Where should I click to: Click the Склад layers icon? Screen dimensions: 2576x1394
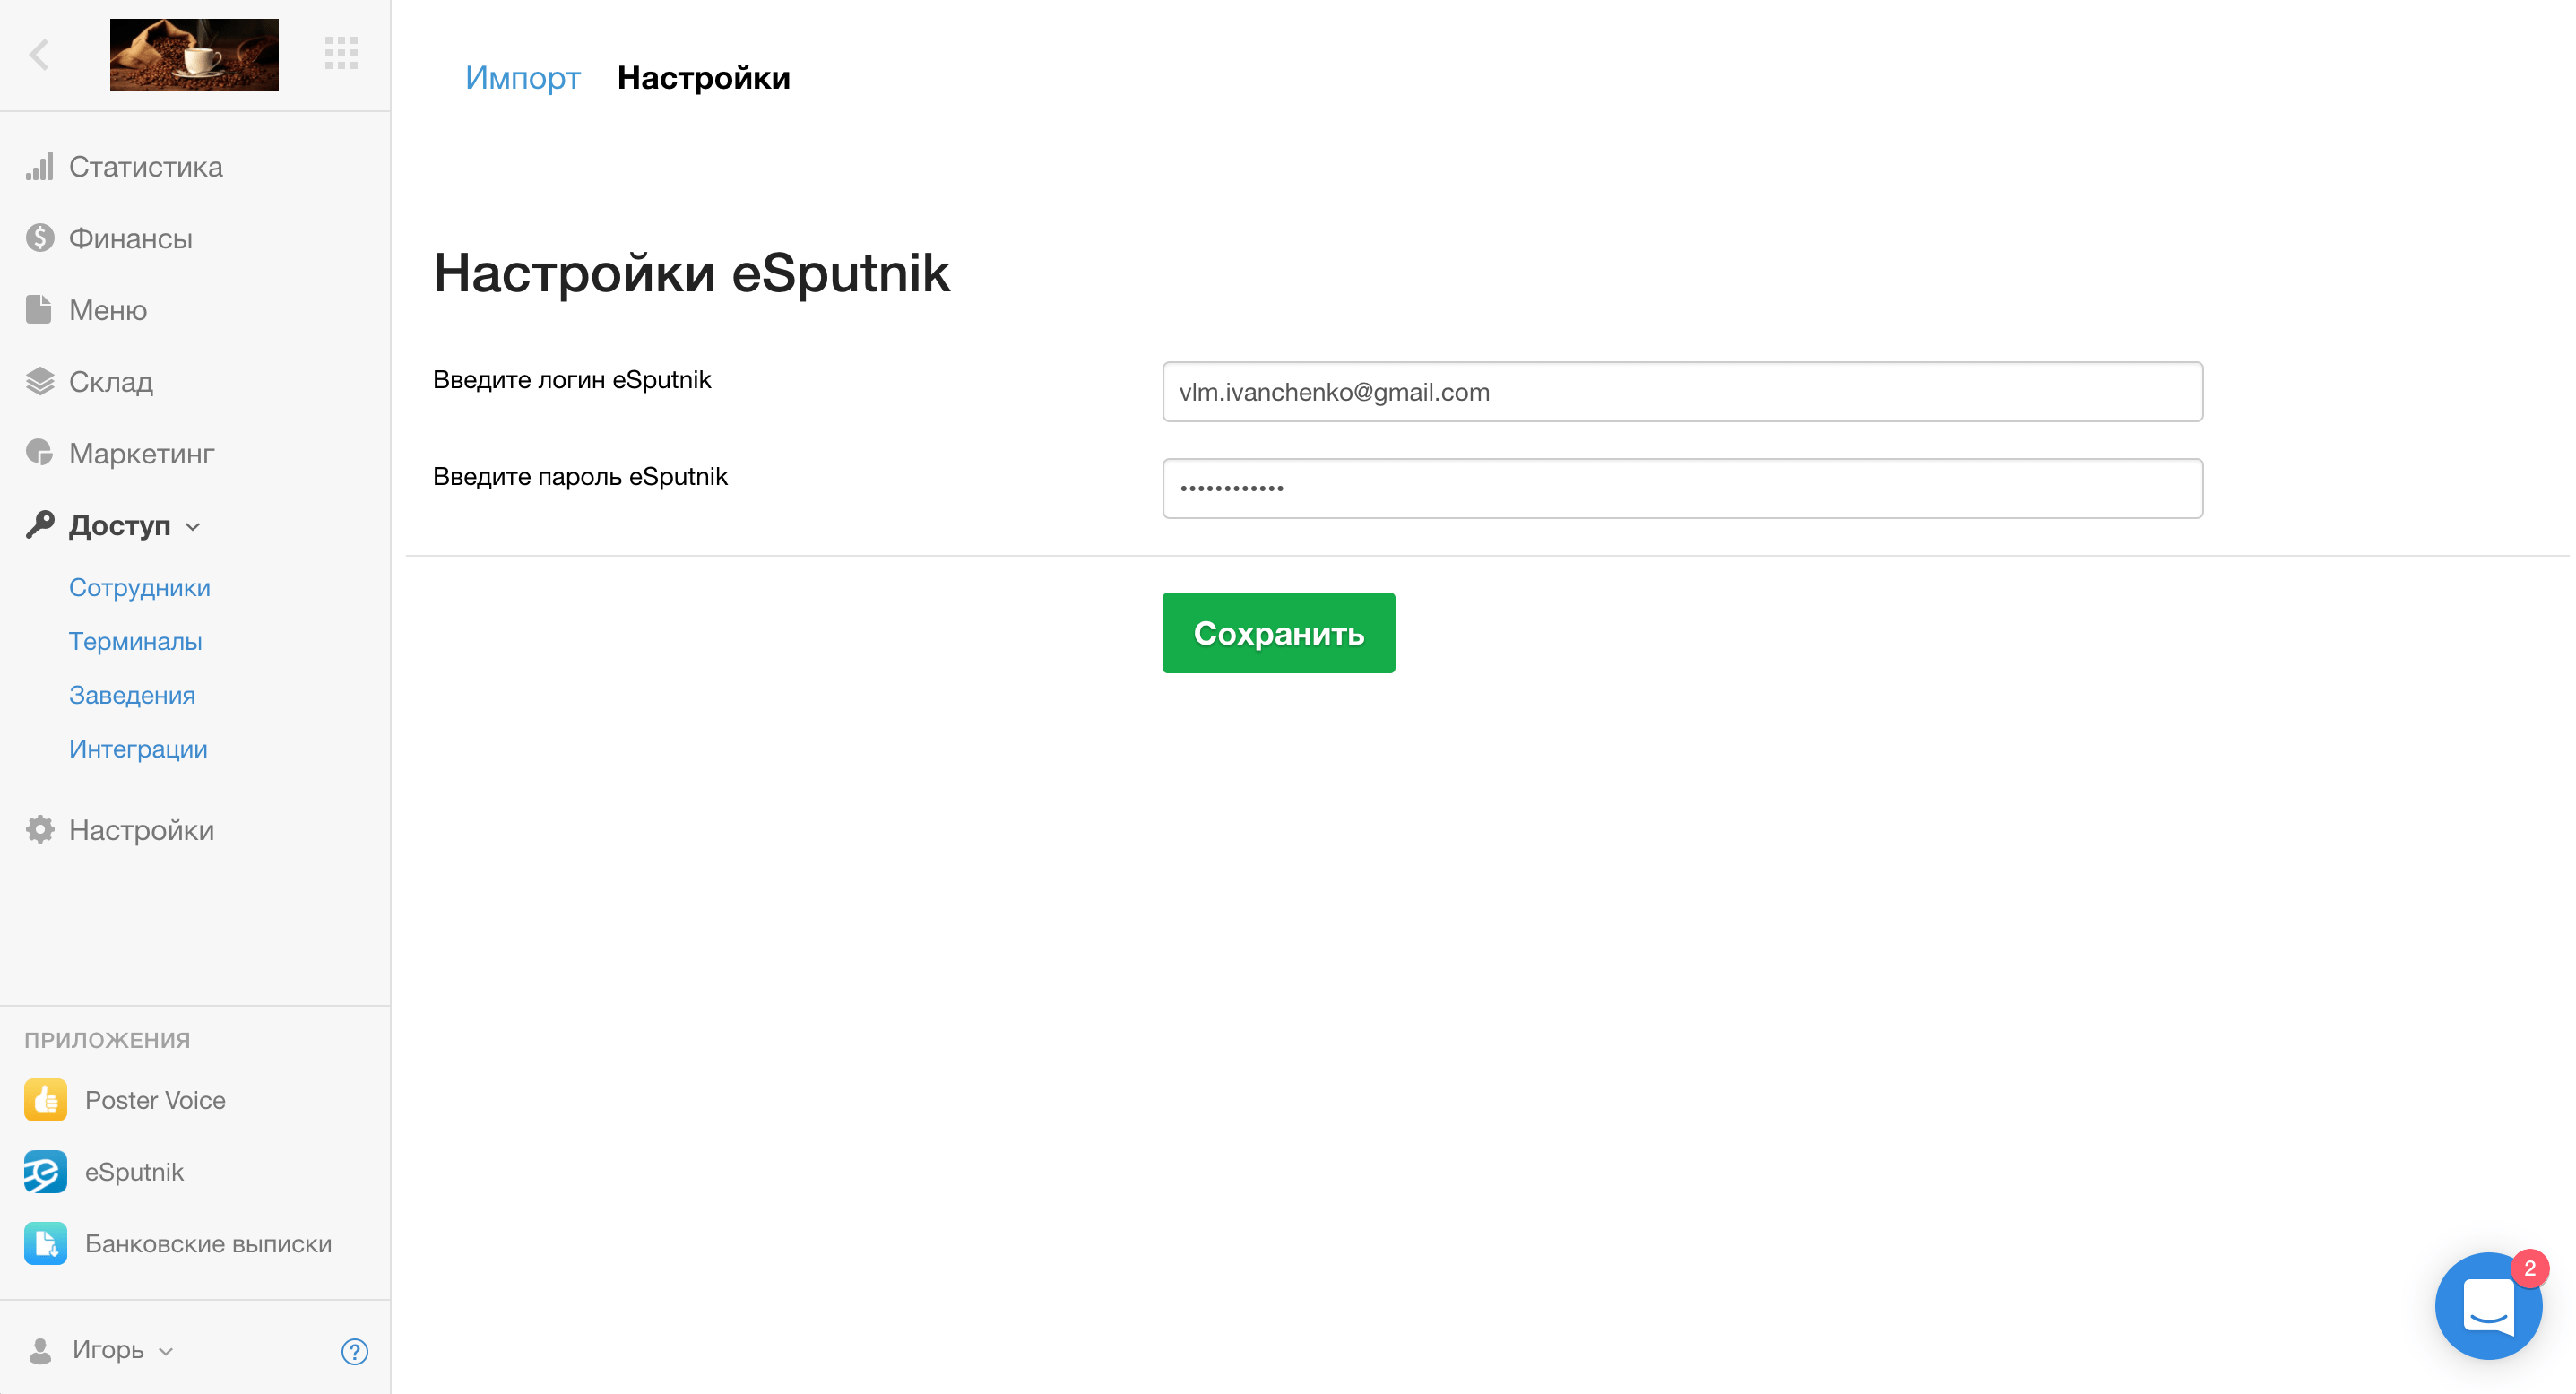[40, 382]
